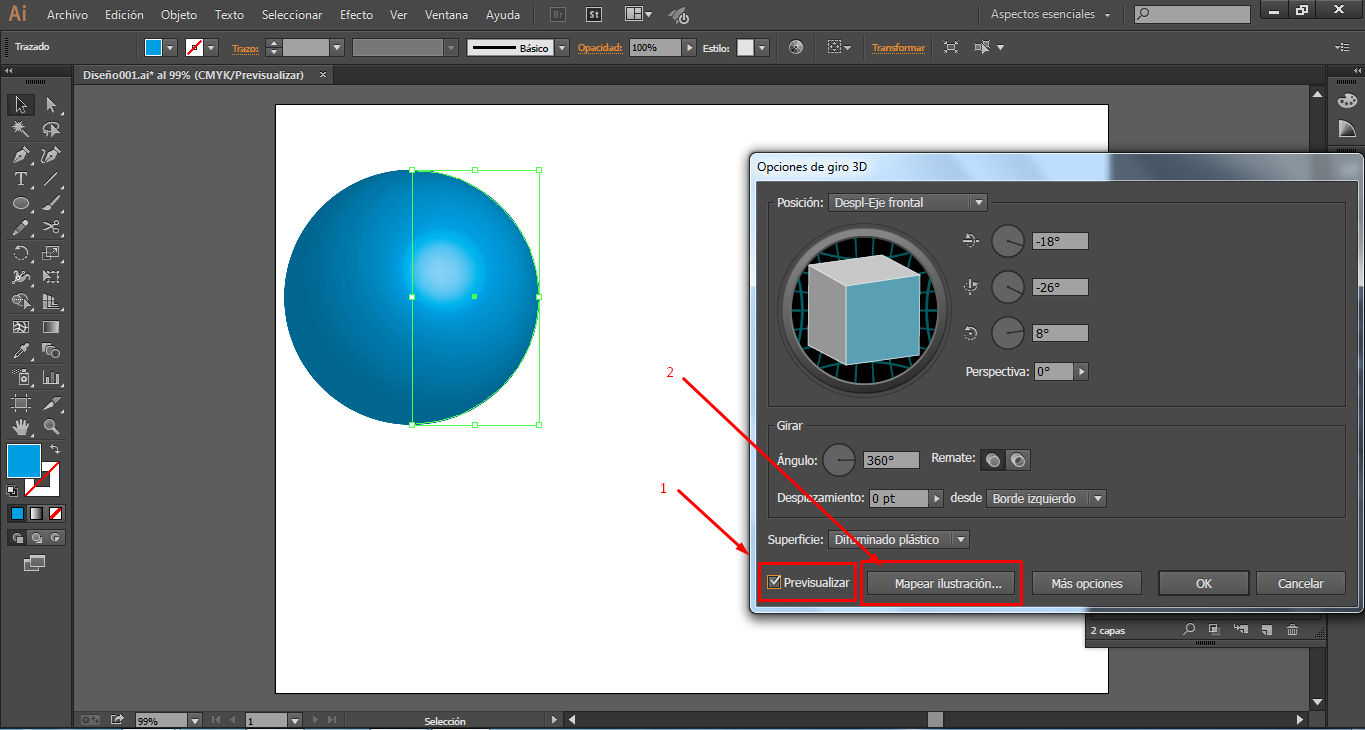Open the Aspectos esenciales workspace dropdown
This screenshot has width=1365, height=730.
1050,15
